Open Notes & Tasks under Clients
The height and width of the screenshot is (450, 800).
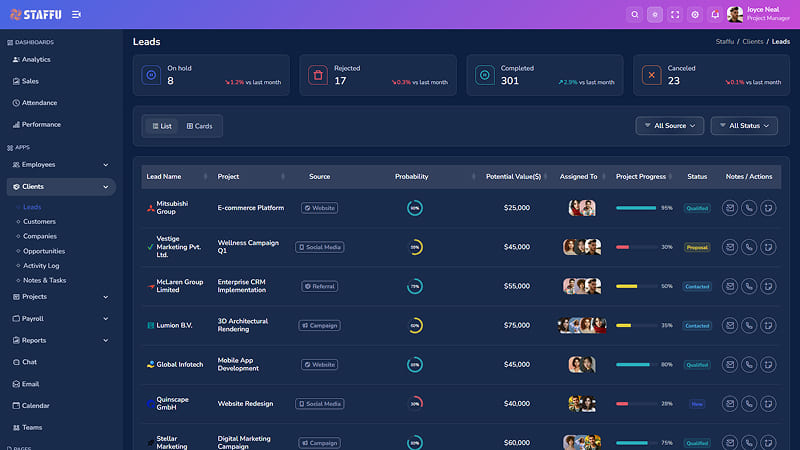point(44,280)
